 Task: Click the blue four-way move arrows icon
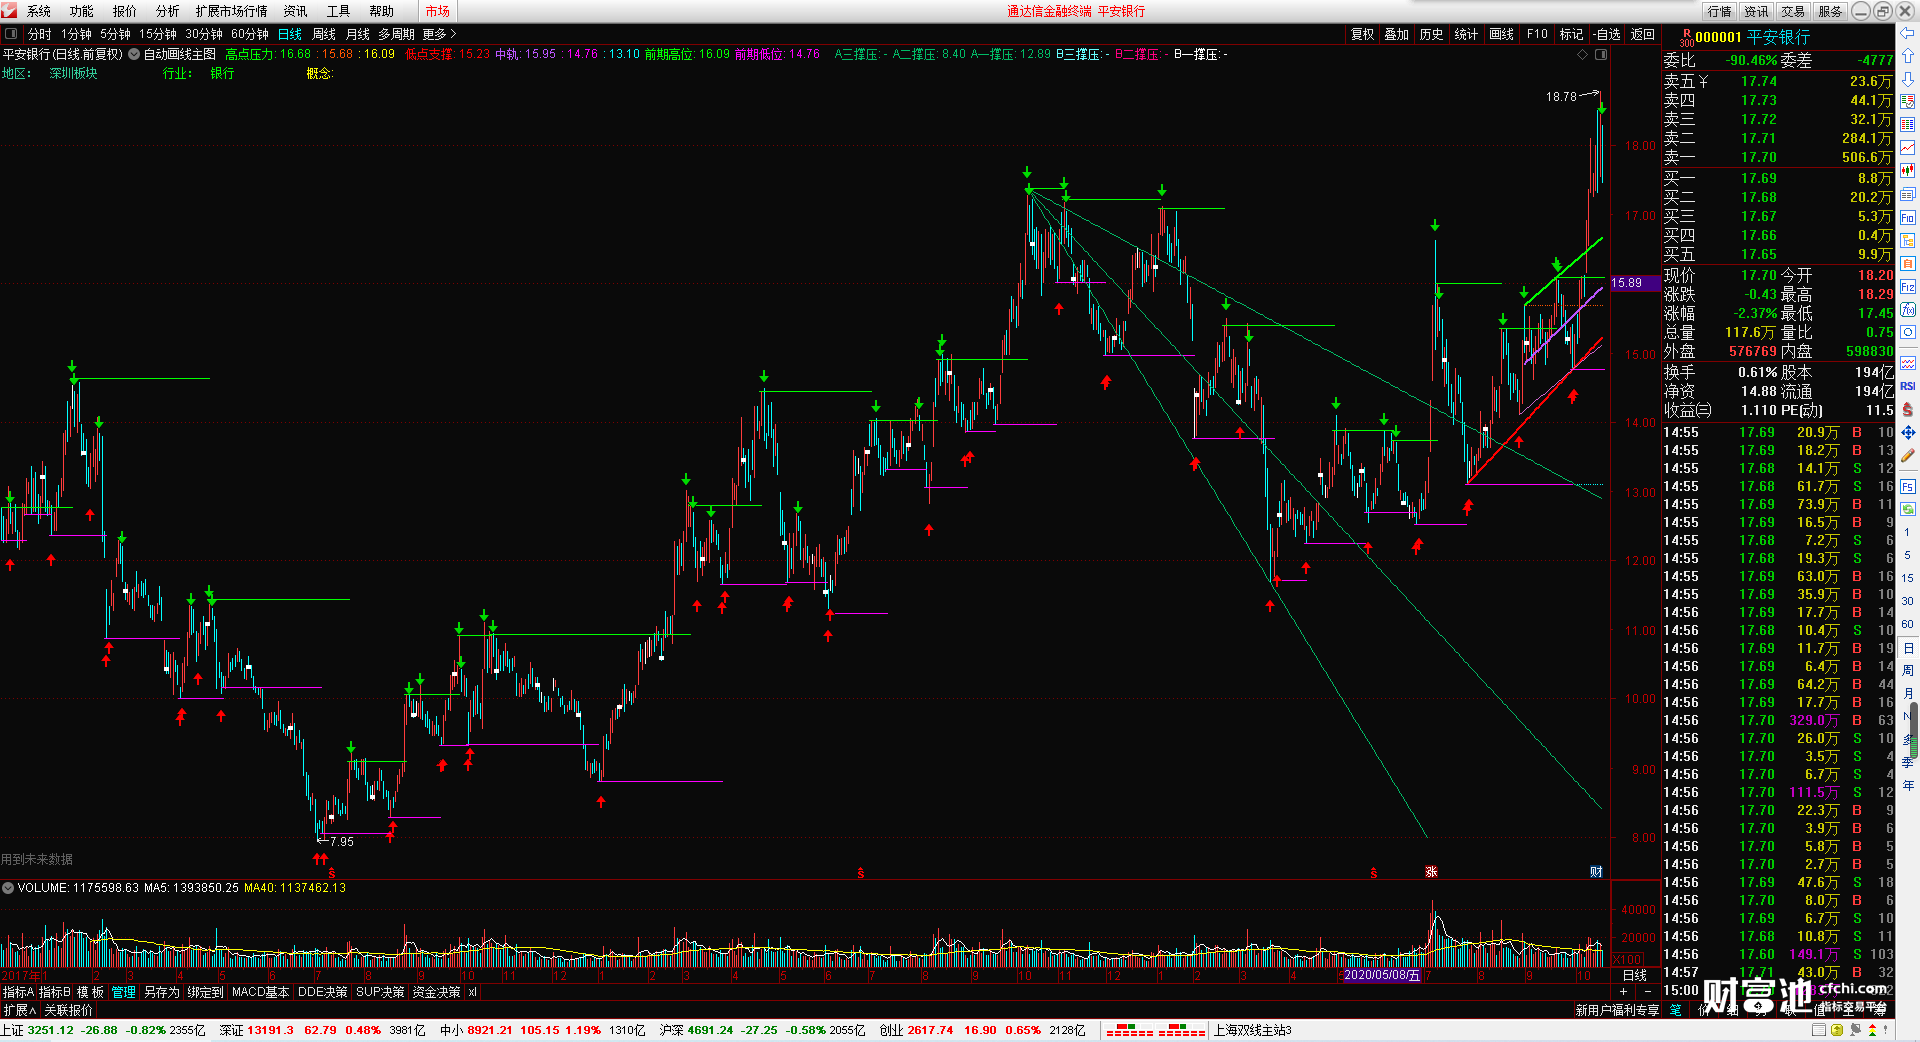1908,432
